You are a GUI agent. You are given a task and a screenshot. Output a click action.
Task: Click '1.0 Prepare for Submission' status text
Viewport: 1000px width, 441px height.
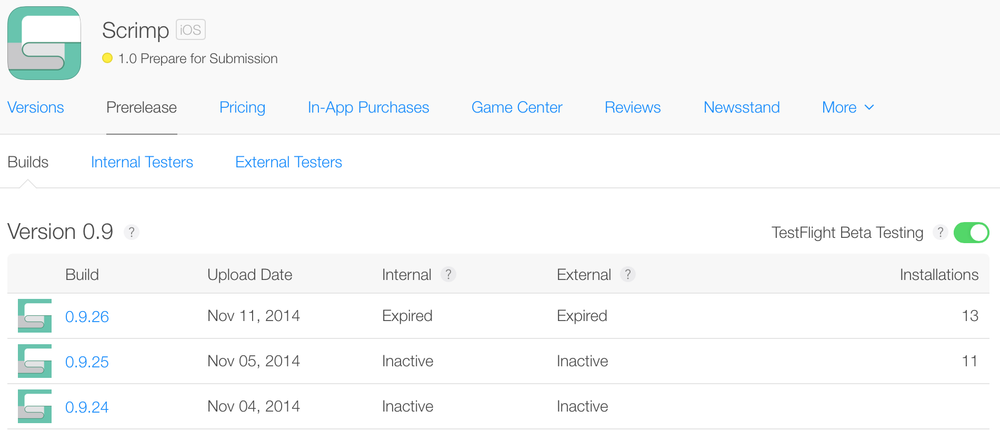coord(198,59)
